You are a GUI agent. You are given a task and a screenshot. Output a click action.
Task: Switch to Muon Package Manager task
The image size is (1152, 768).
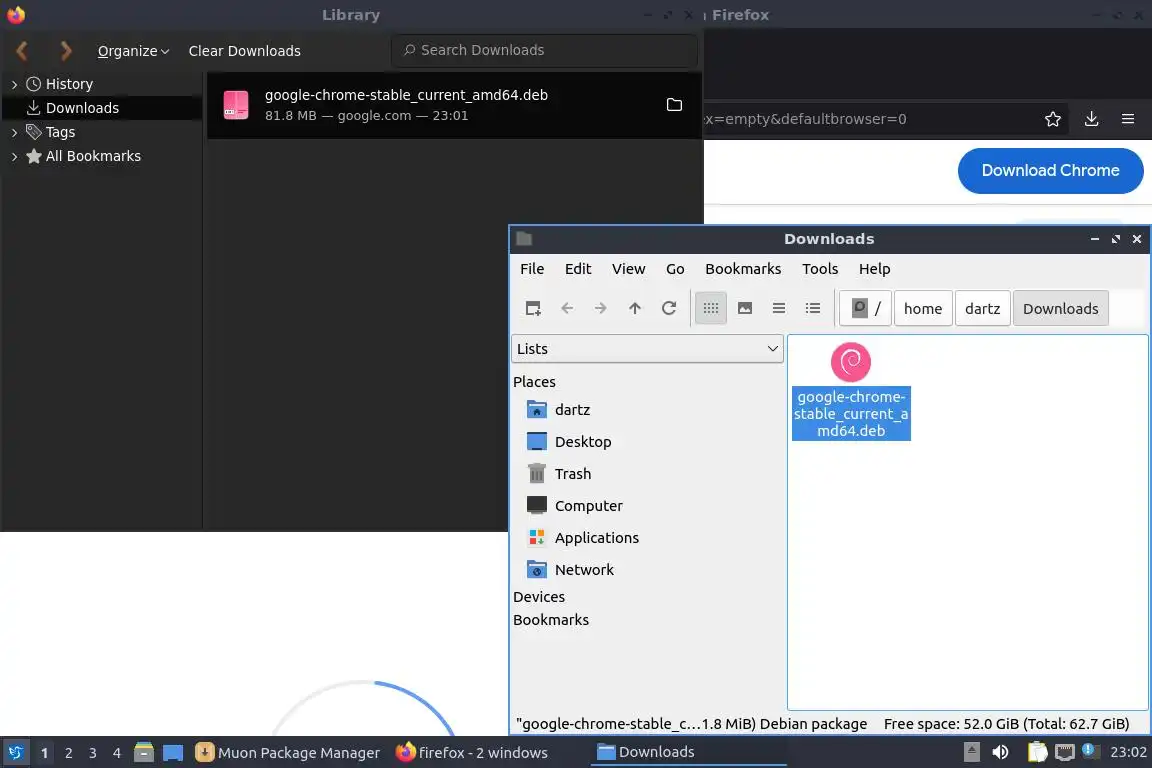tap(288, 753)
